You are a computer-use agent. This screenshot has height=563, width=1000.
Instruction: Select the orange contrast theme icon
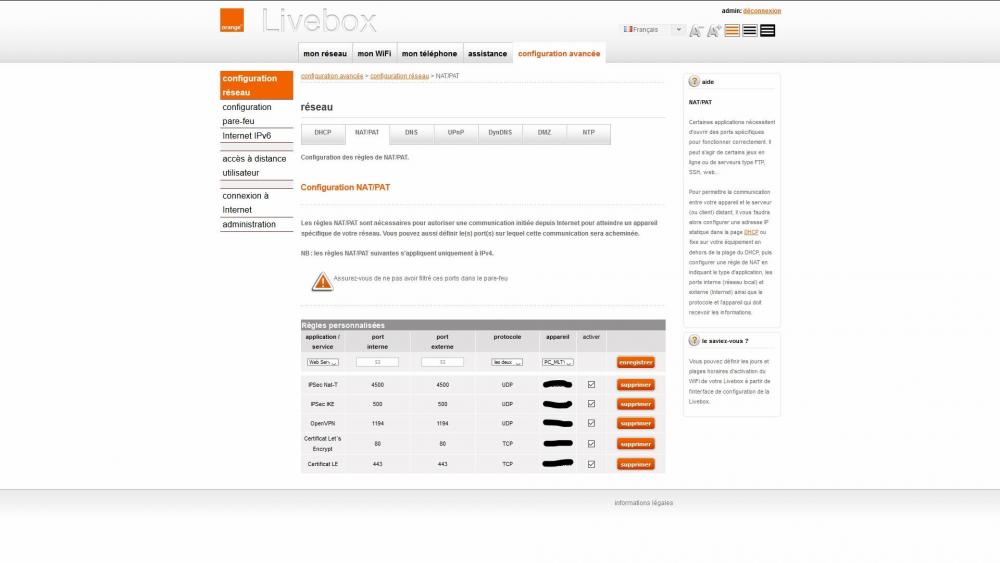732,31
